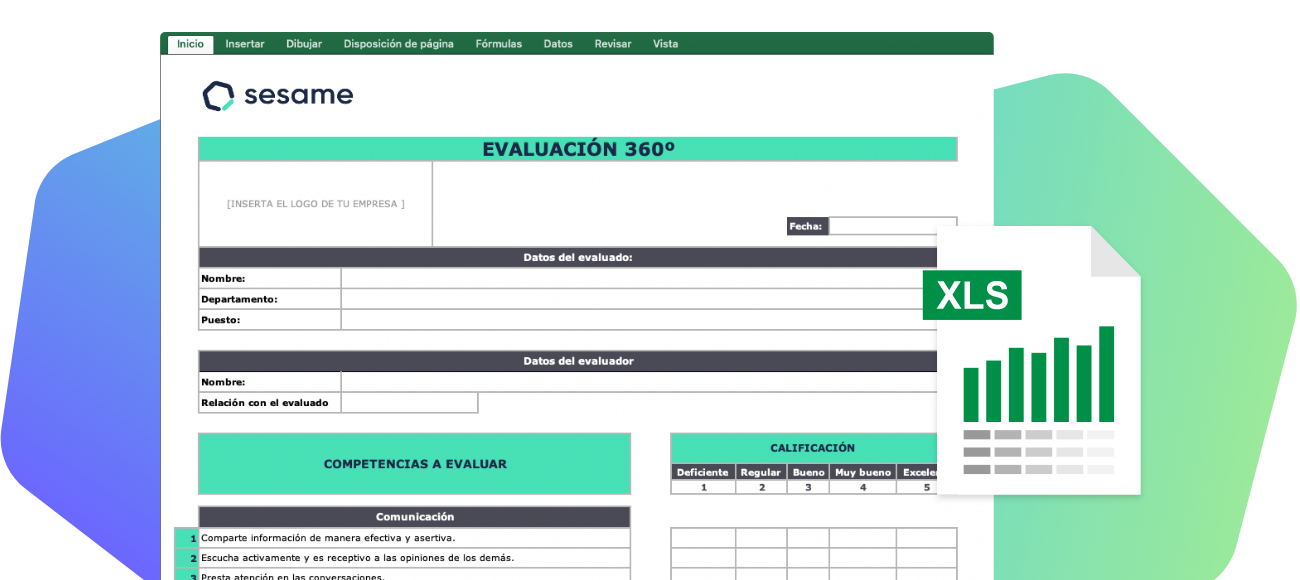Click the Dibujar tab
Image resolution: width=1300 pixels, height=580 pixels.
tap(303, 44)
